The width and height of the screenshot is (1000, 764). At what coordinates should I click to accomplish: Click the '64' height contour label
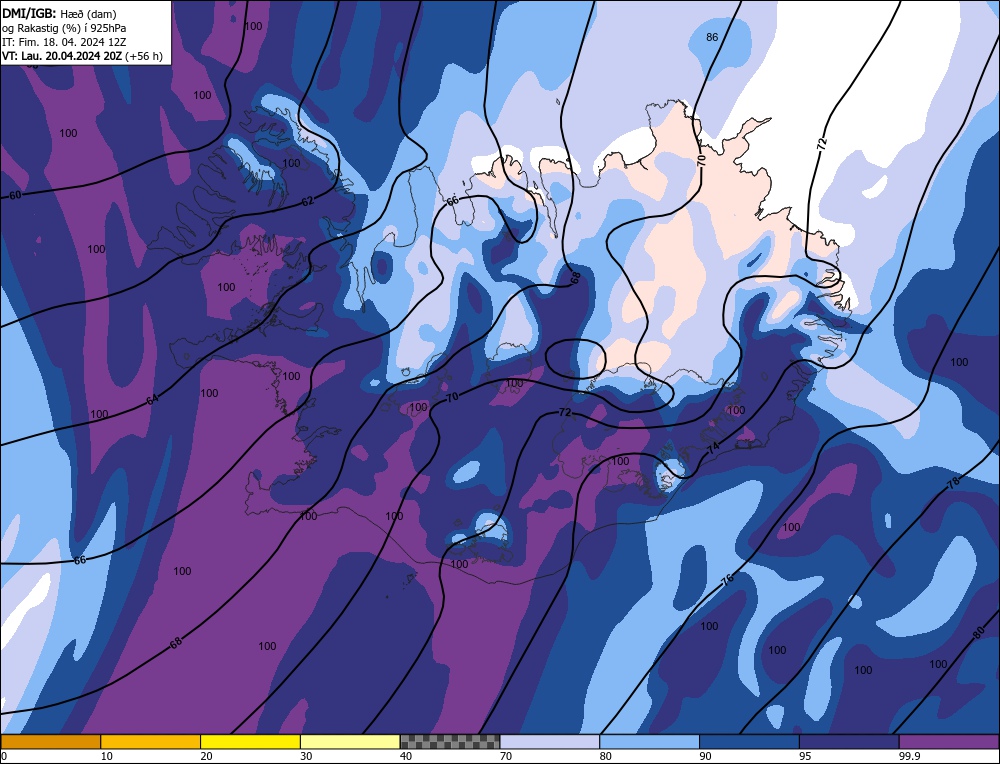click(x=152, y=400)
